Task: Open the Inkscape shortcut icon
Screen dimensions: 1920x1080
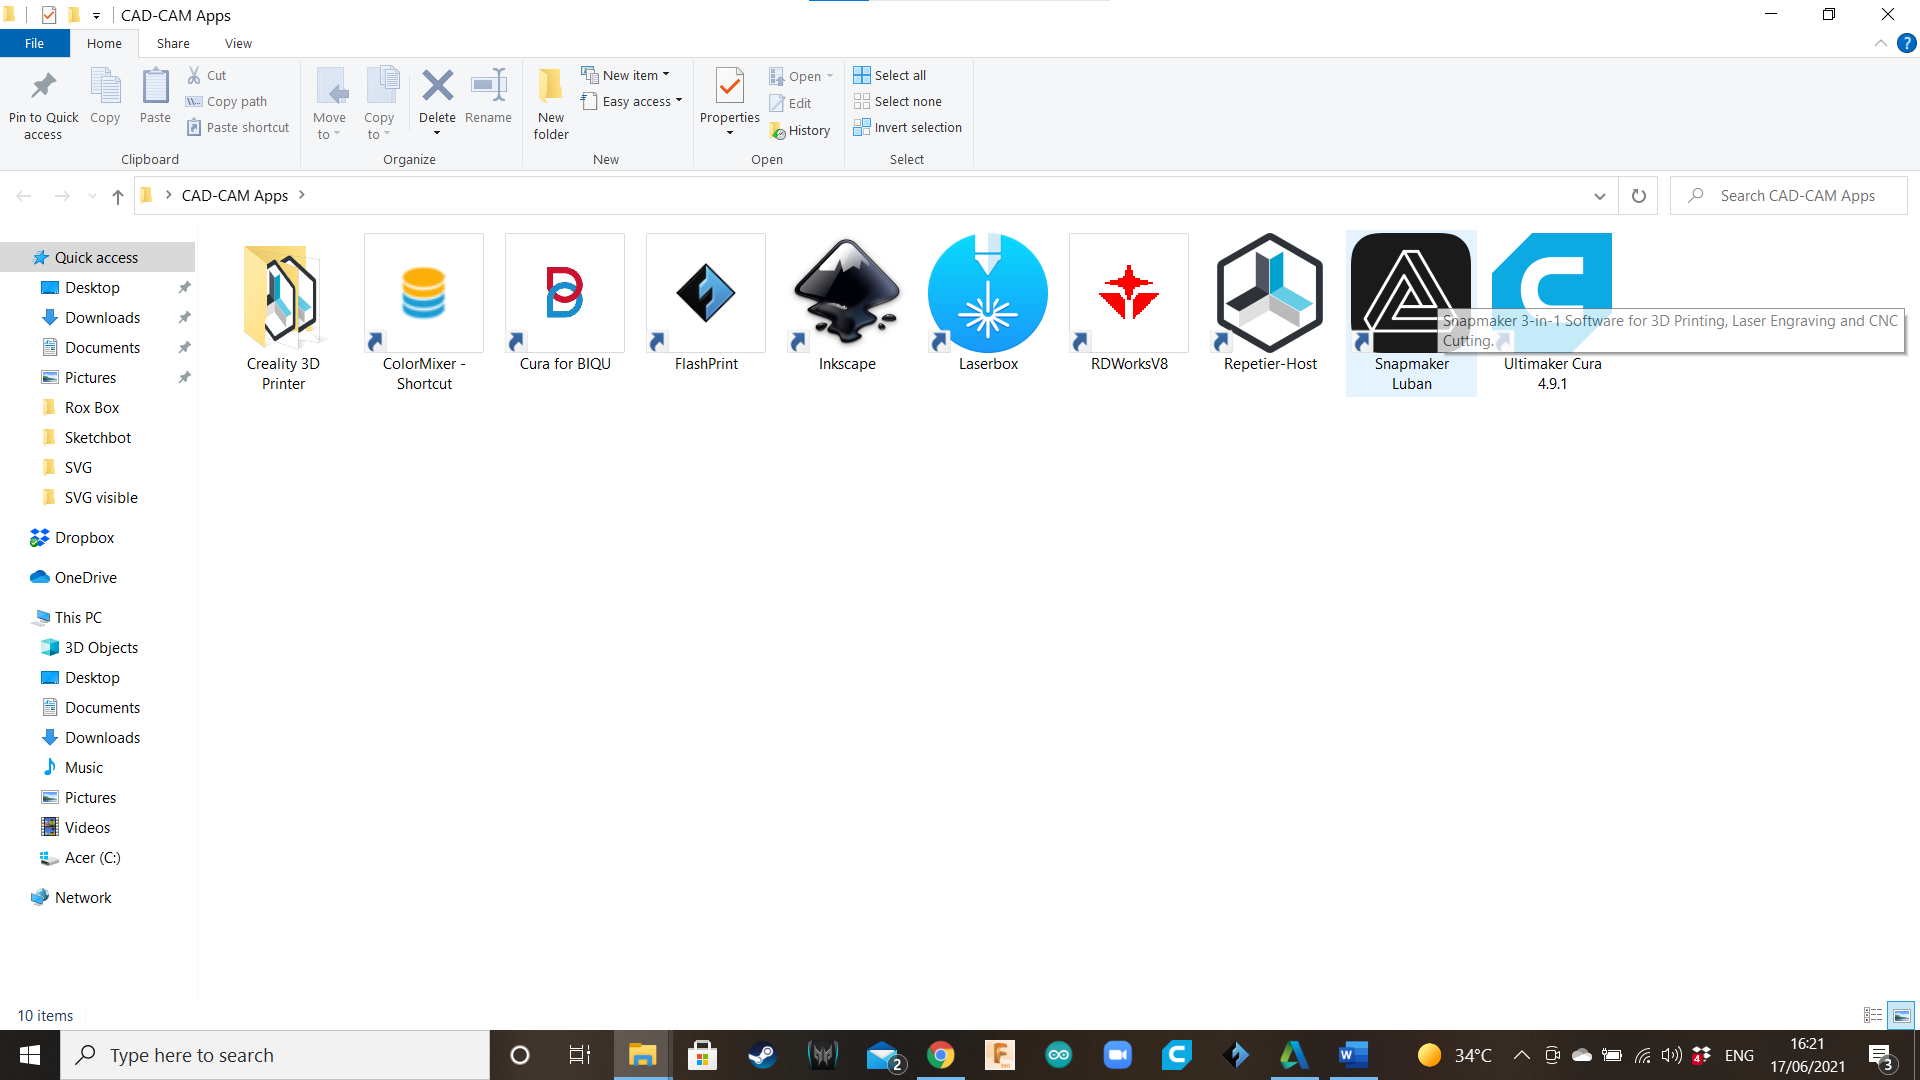Action: click(x=846, y=294)
